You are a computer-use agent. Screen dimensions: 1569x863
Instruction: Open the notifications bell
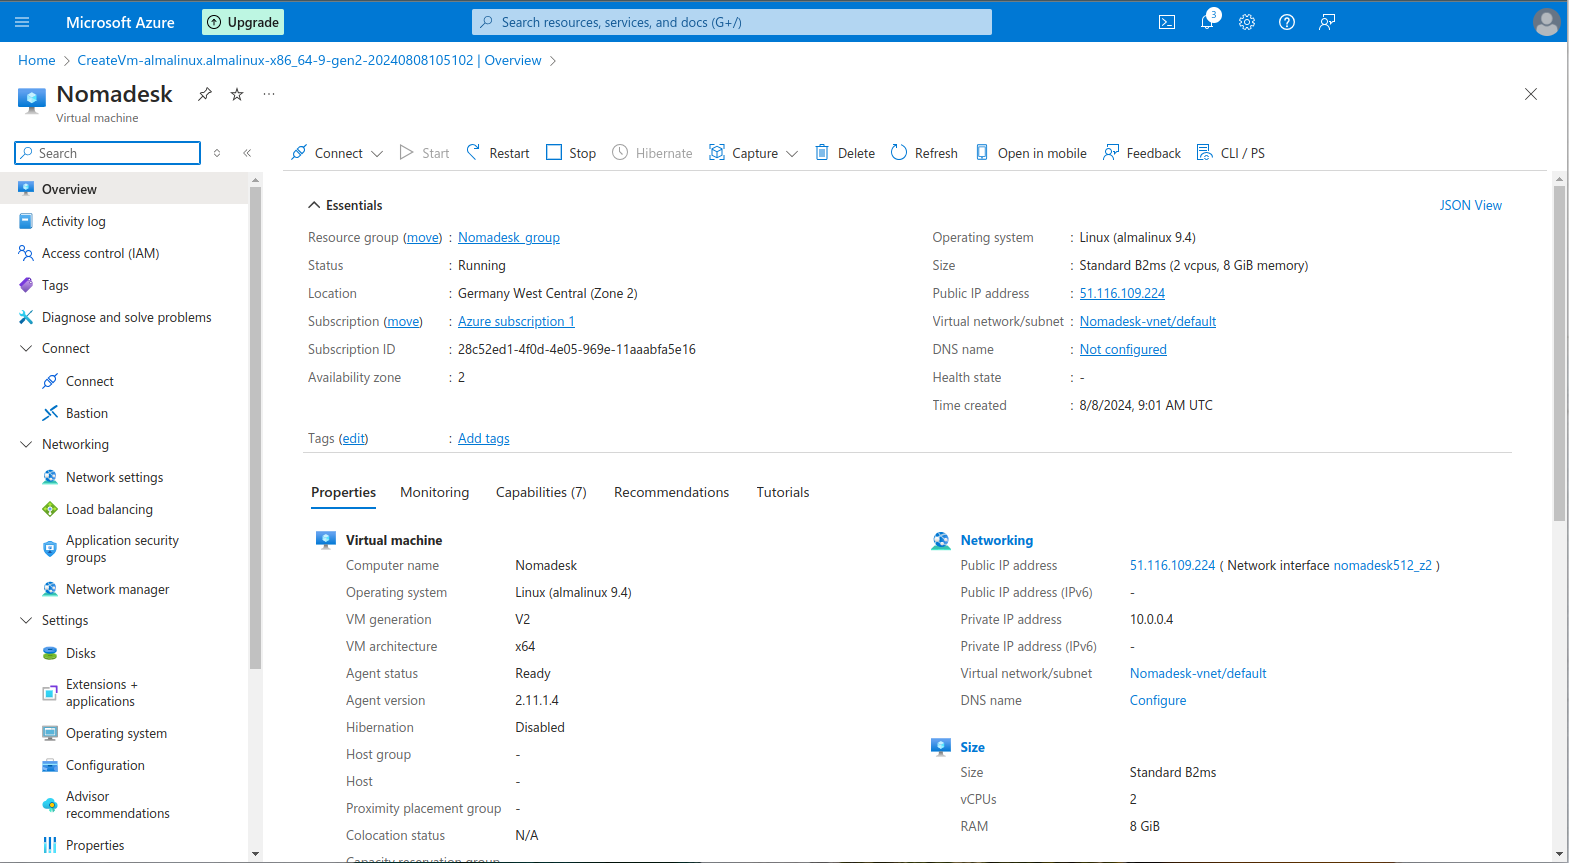pyautogui.click(x=1207, y=22)
